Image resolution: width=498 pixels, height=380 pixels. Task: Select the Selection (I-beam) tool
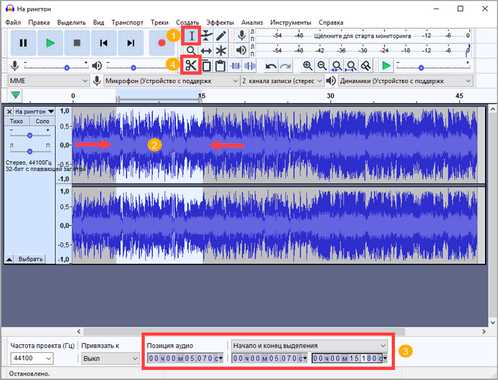coord(191,36)
